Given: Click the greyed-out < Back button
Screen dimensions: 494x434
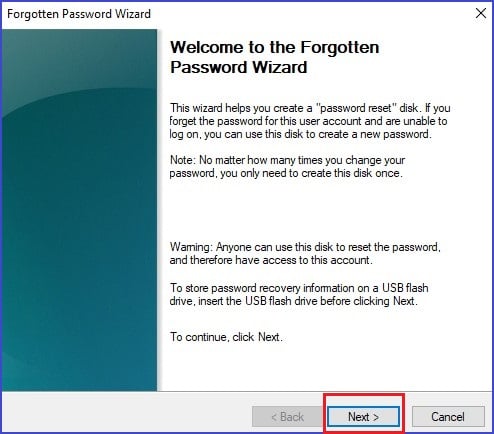Looking at the screenshot, I should tap(287, 416).
